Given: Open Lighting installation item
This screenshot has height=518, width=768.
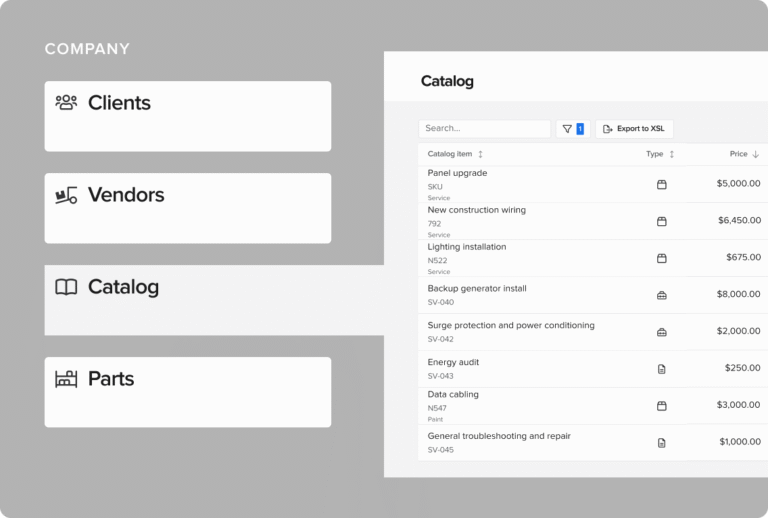Looking at the screenshot, I should pyautogui.click(x=467, y=247).
